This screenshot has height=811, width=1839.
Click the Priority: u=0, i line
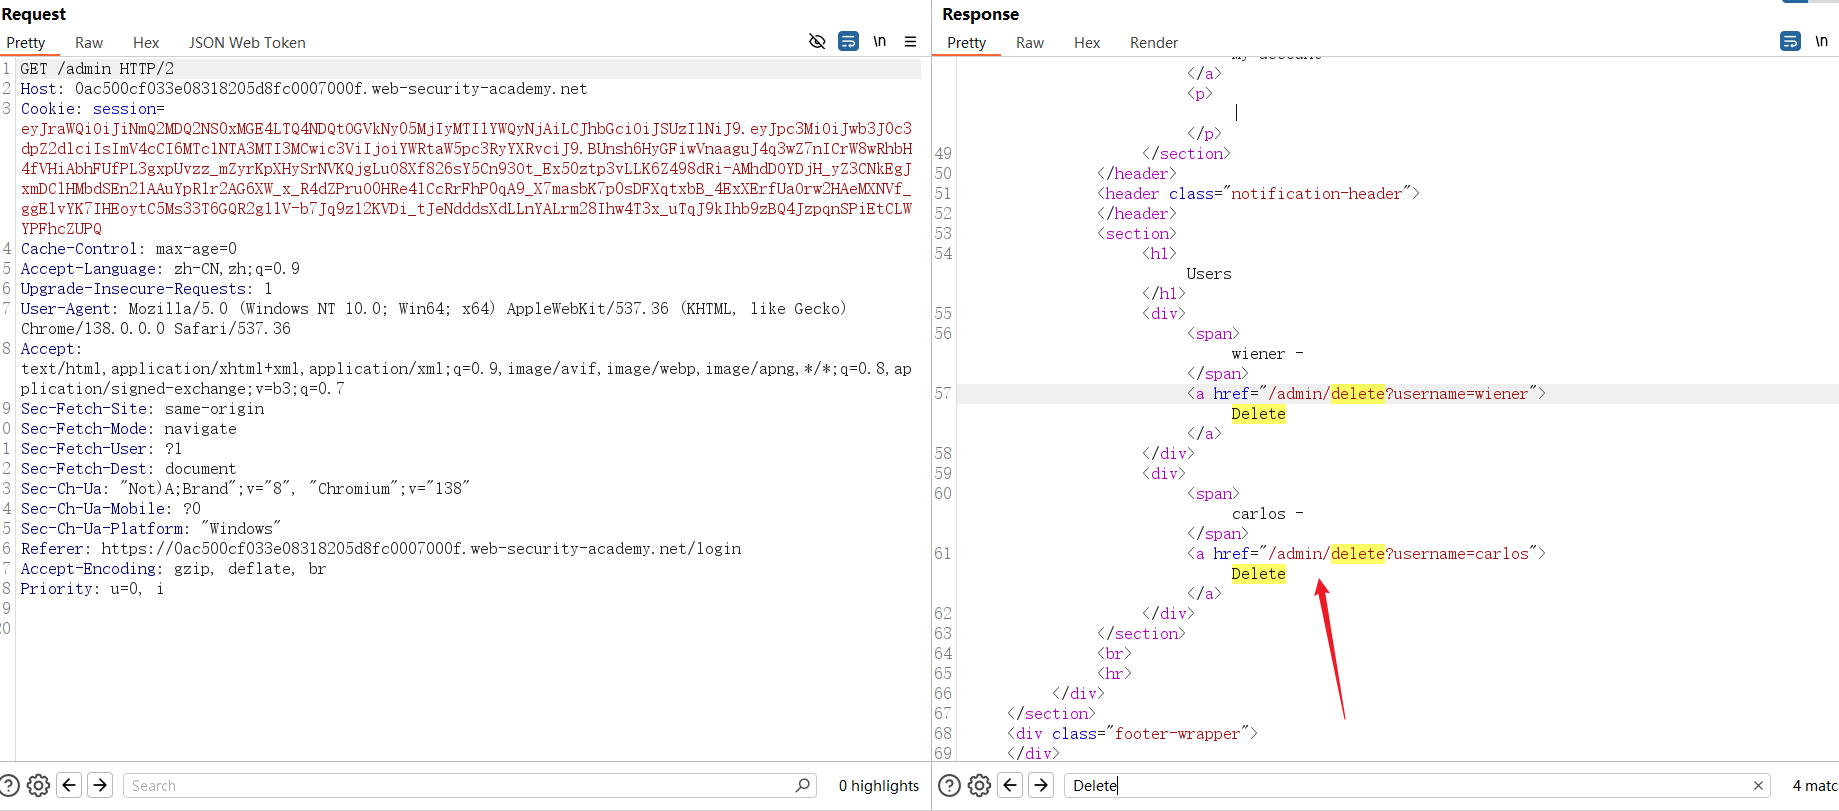click(92, 589)
